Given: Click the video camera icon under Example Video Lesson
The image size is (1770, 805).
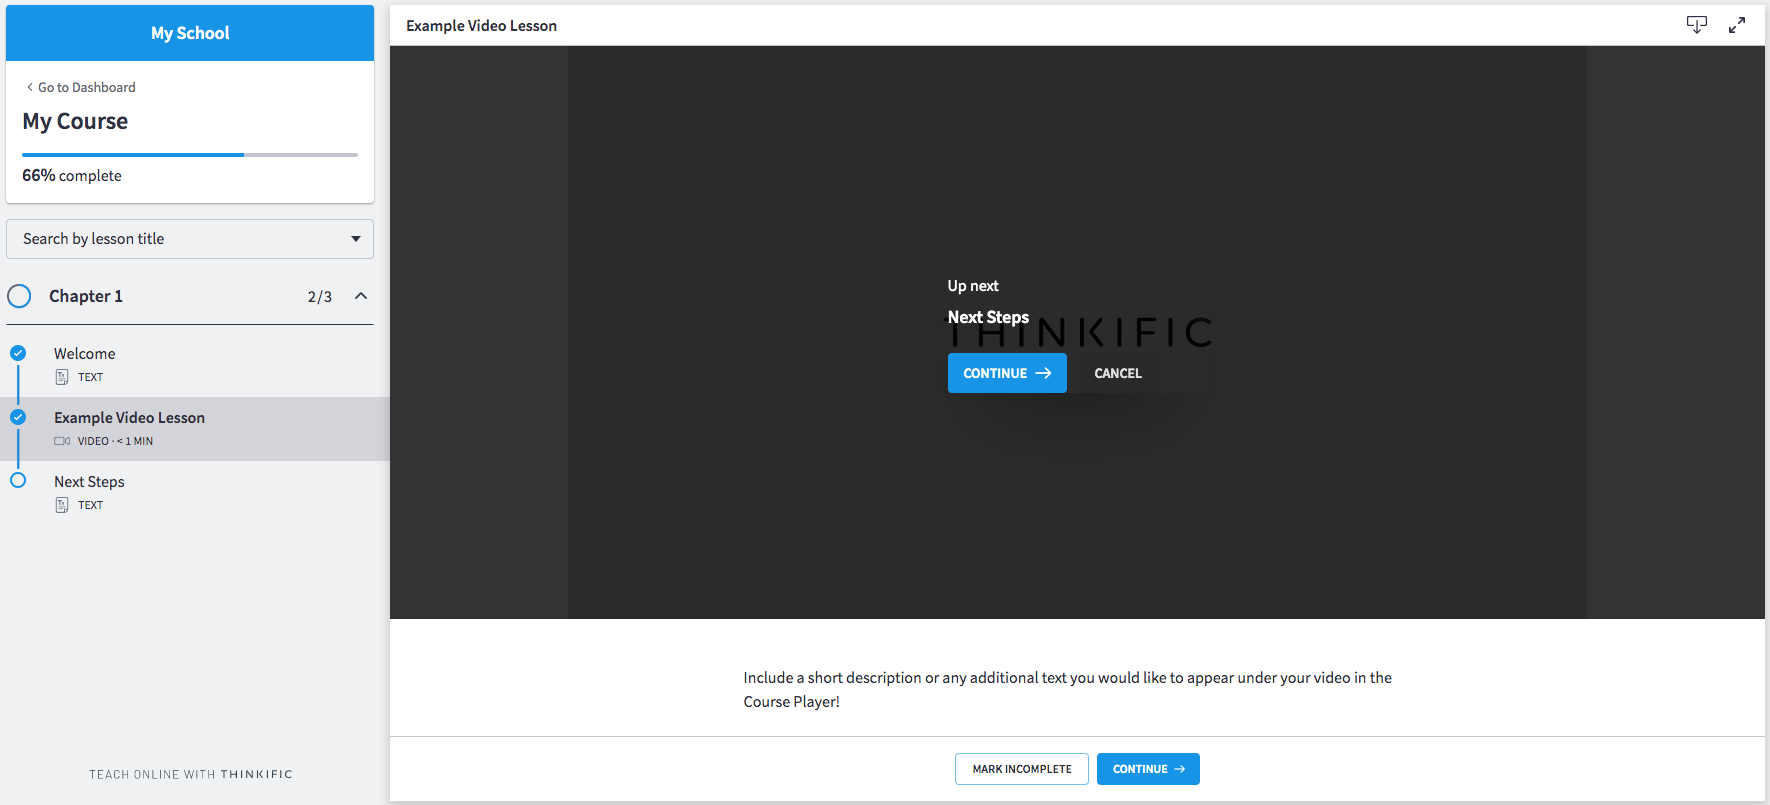Looking at the screenshot, I should (62, 441).
